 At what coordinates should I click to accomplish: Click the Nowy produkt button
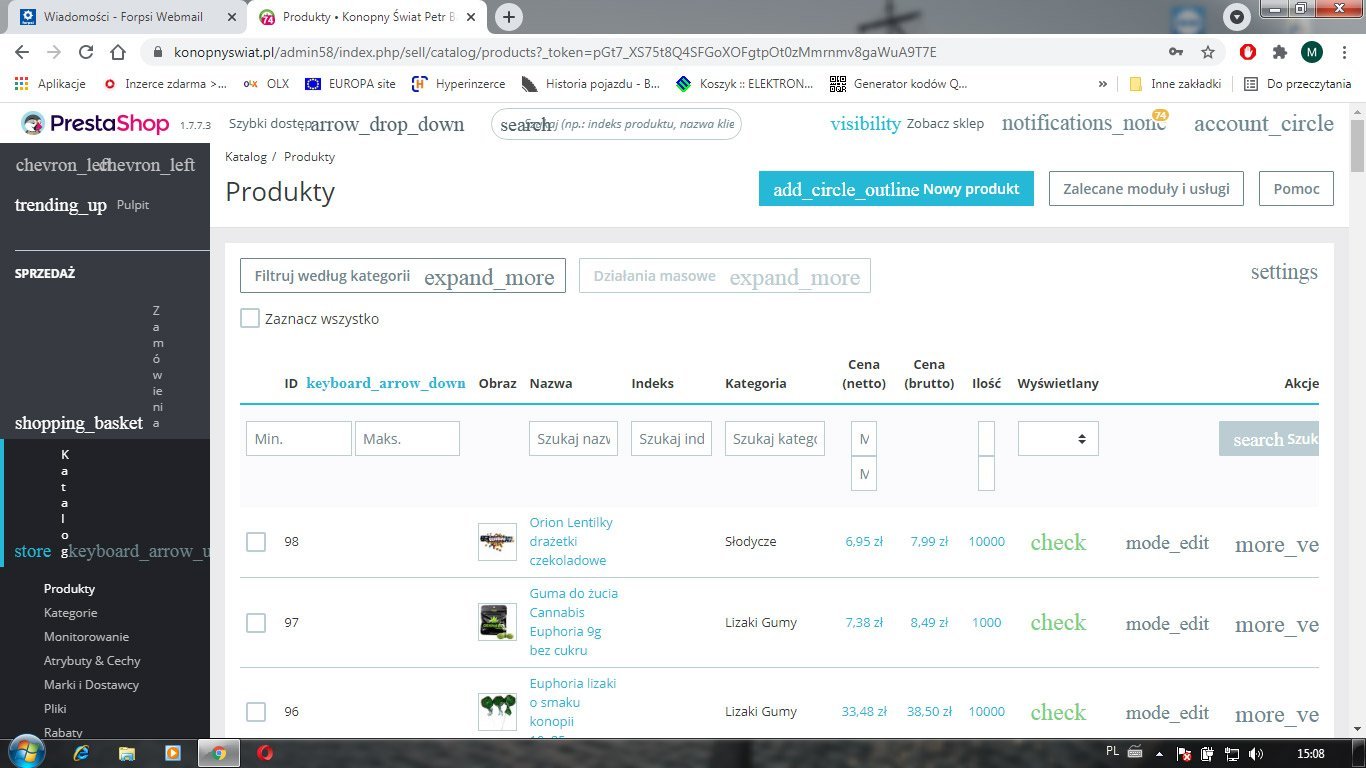(x=896, y=188)
